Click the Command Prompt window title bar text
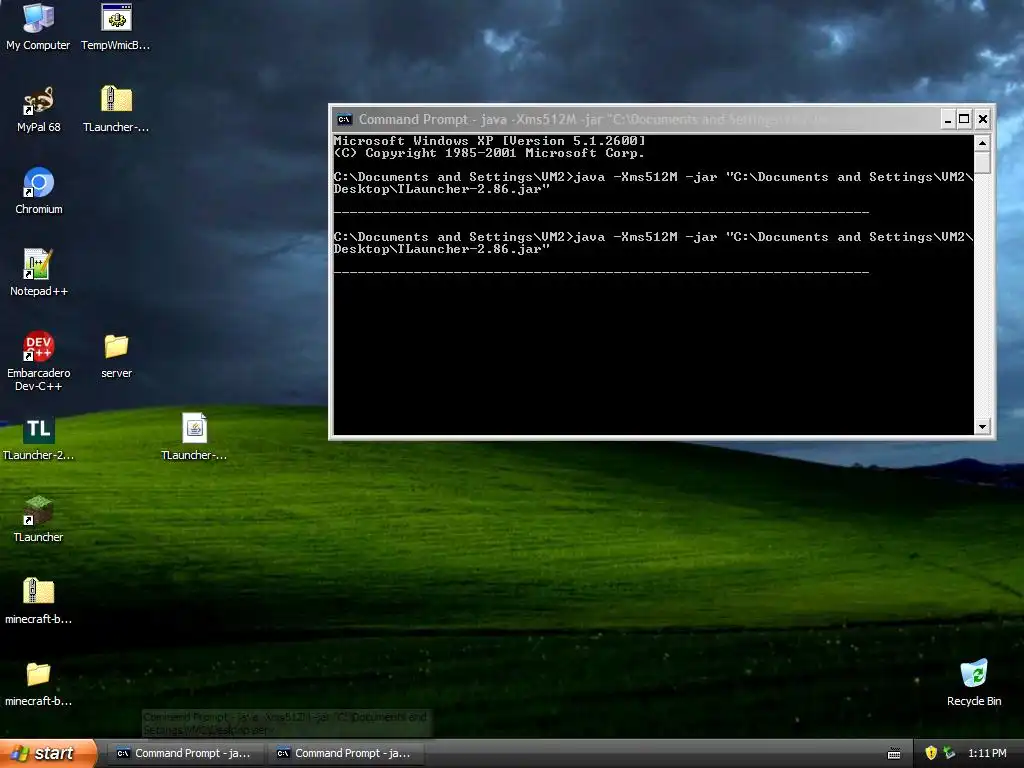Screen dimensions: 1024x768 tap(593, 120)
